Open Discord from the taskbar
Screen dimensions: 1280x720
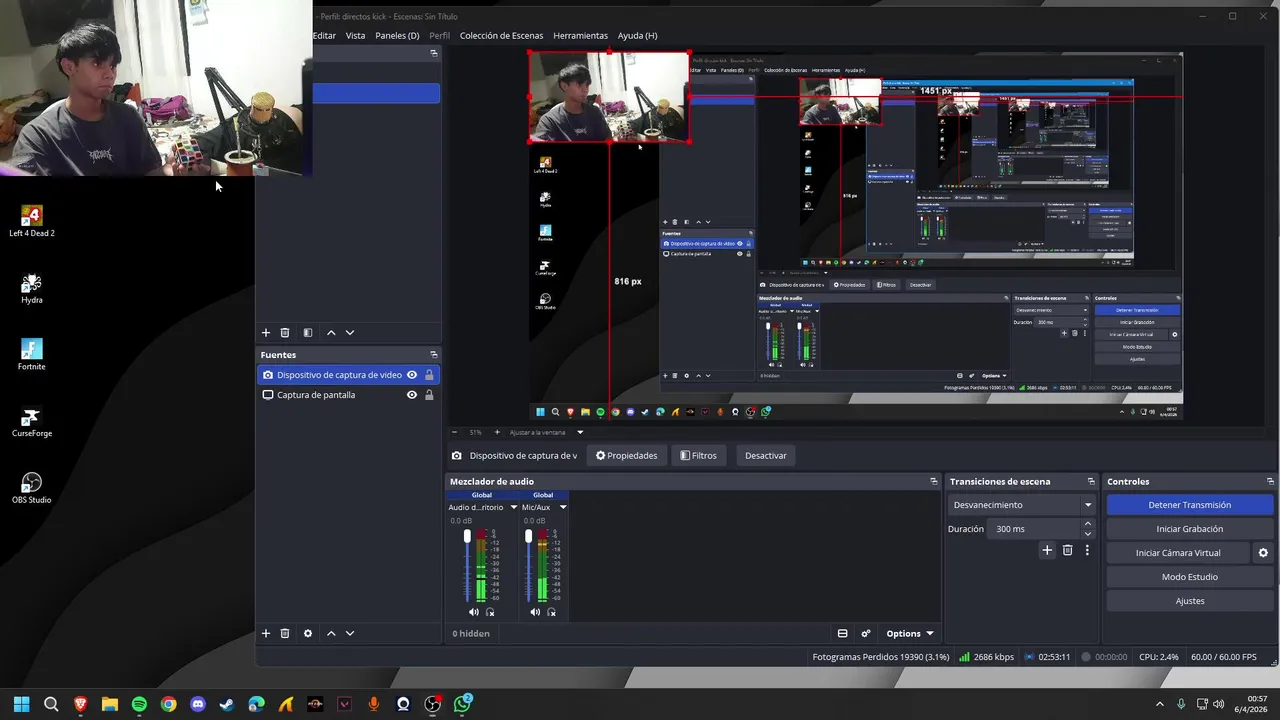198,704
